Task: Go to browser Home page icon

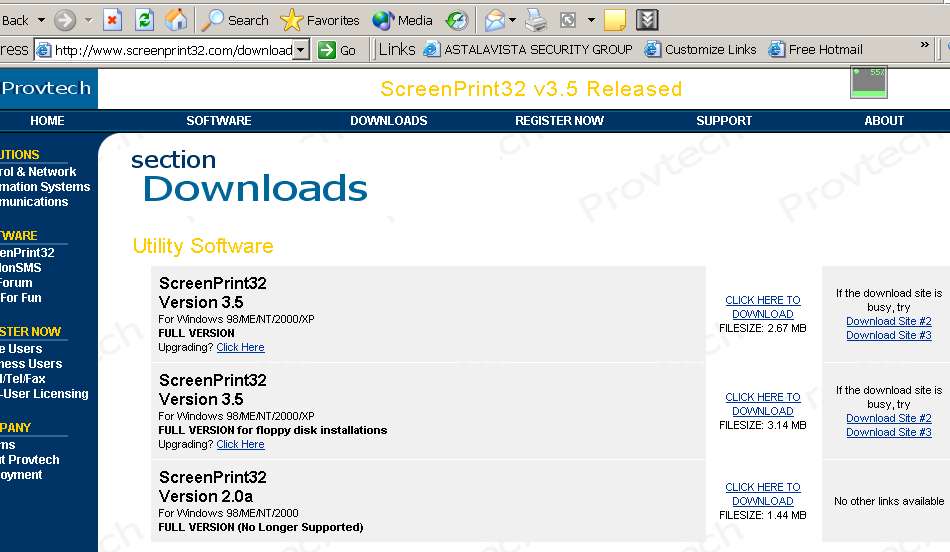Action: 176,21
